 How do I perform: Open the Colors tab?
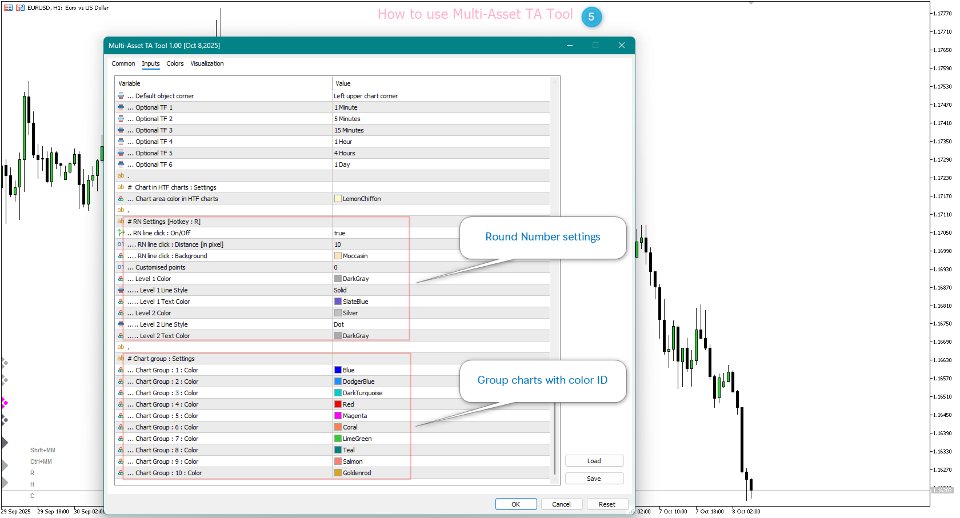click(175, 64)
